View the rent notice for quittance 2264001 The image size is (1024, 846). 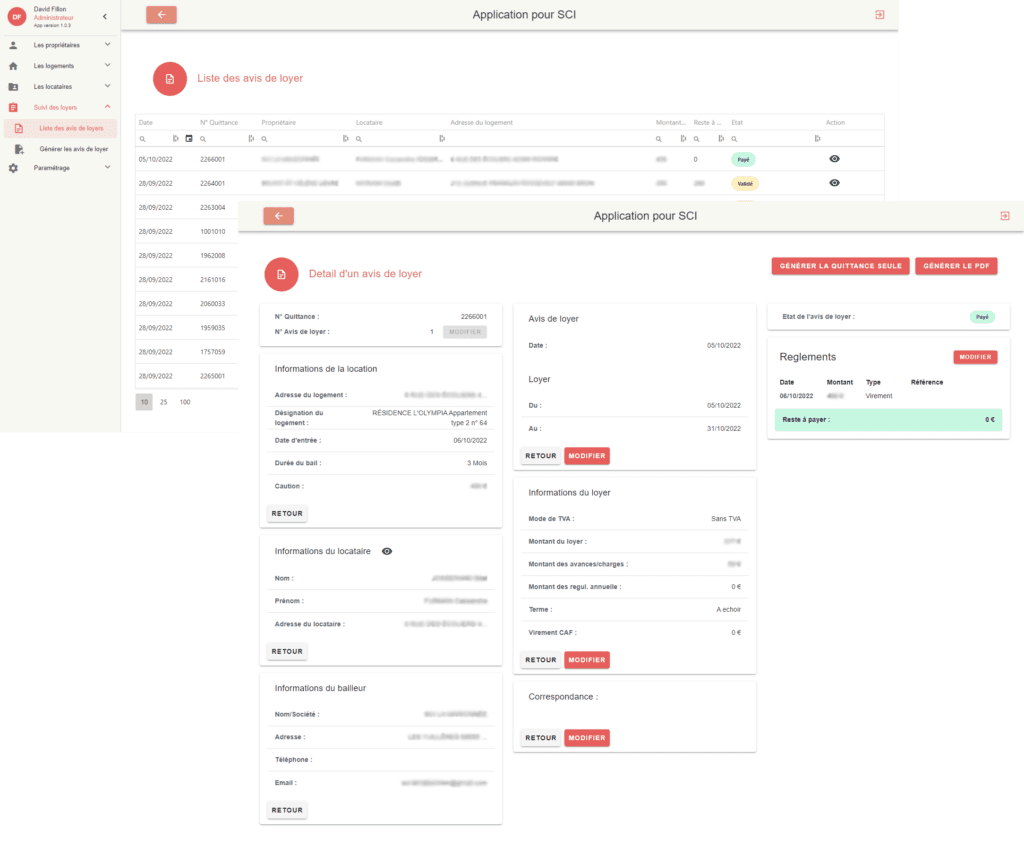point(834,183)
